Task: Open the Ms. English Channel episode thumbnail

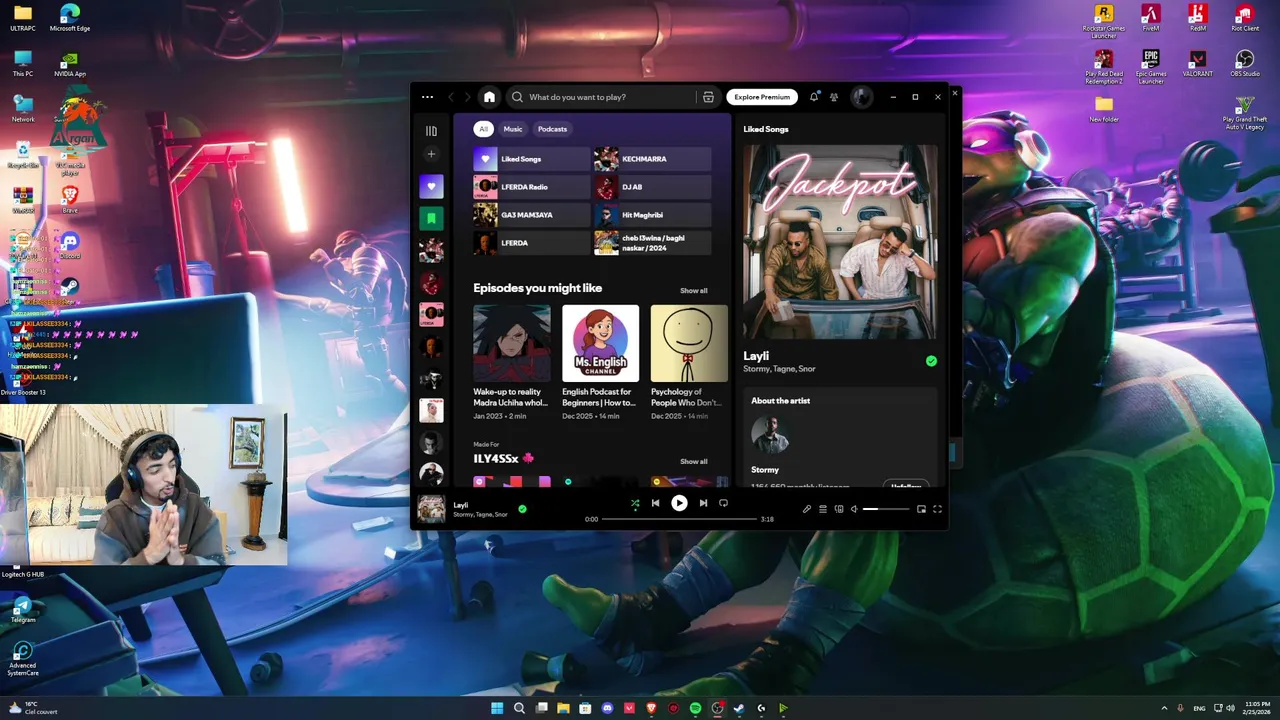Action: point(600,343)
